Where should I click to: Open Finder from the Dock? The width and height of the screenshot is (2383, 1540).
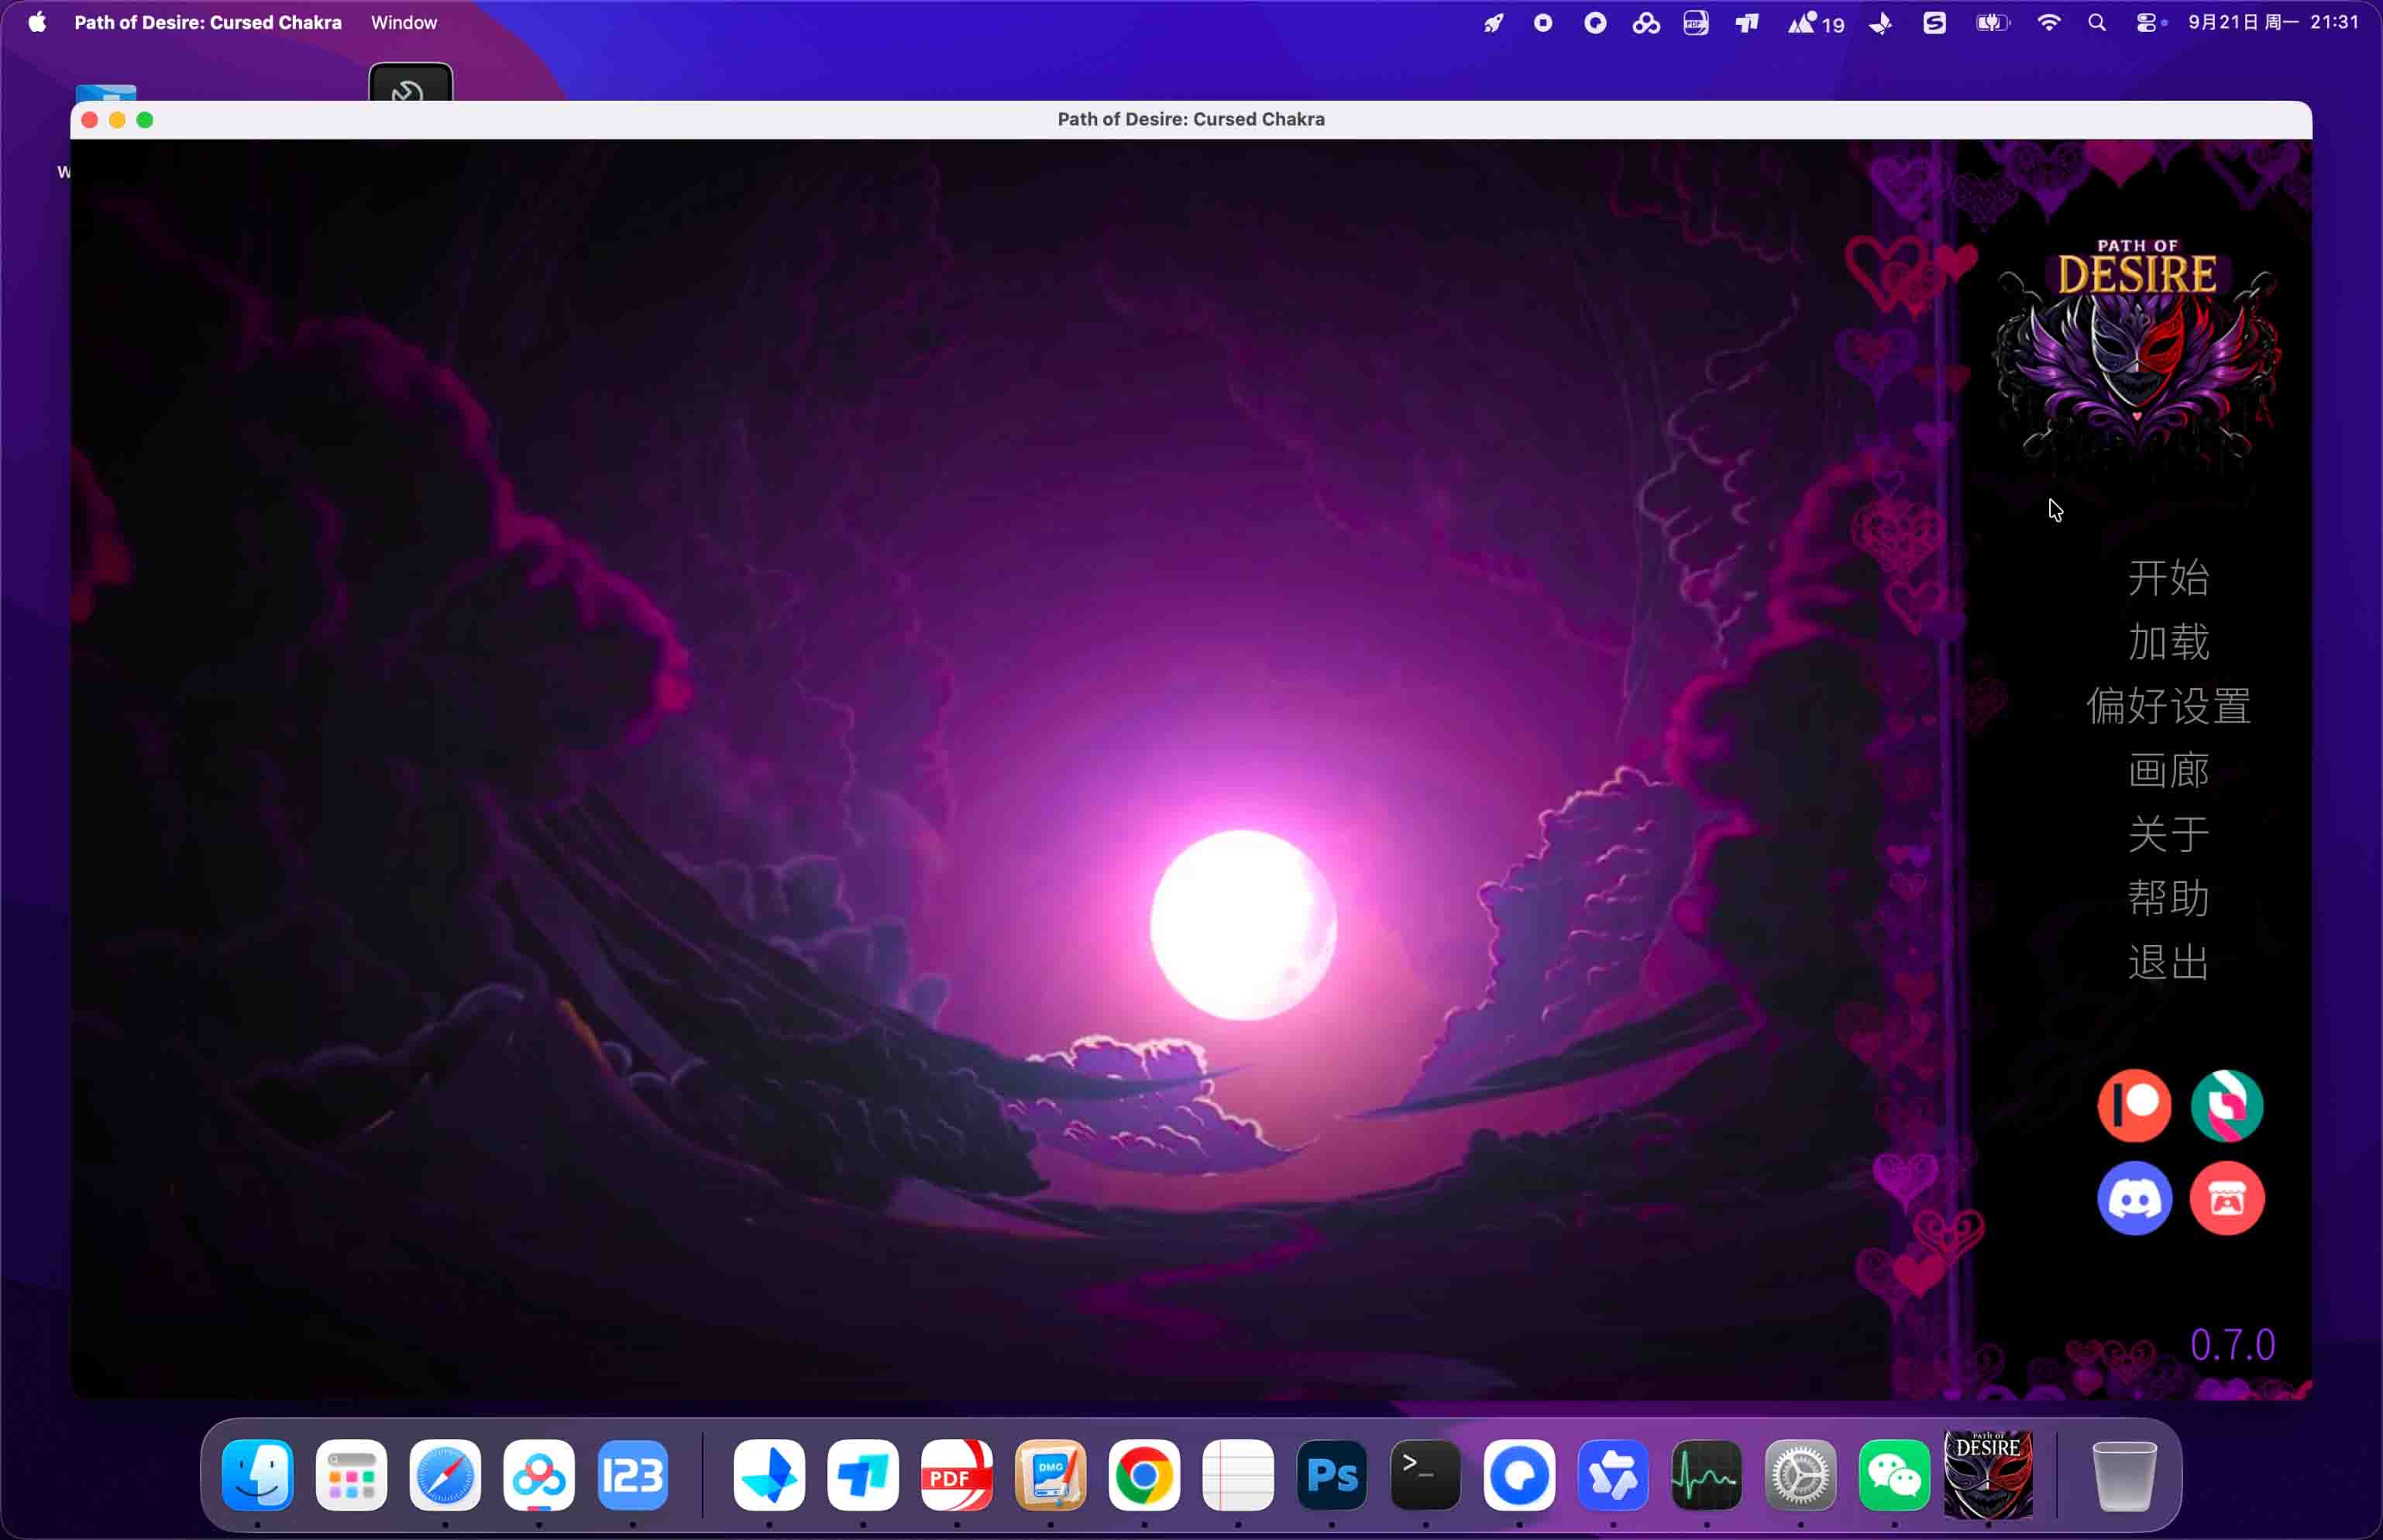(x=257, y=1475)
